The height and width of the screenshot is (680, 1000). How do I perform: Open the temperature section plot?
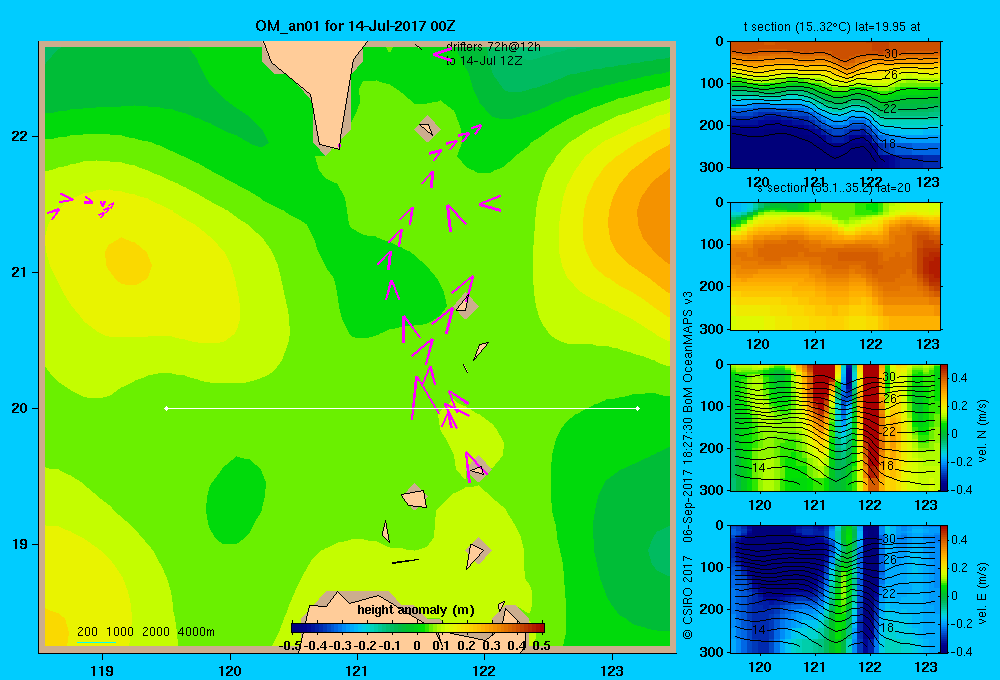(x=835, y=105)
